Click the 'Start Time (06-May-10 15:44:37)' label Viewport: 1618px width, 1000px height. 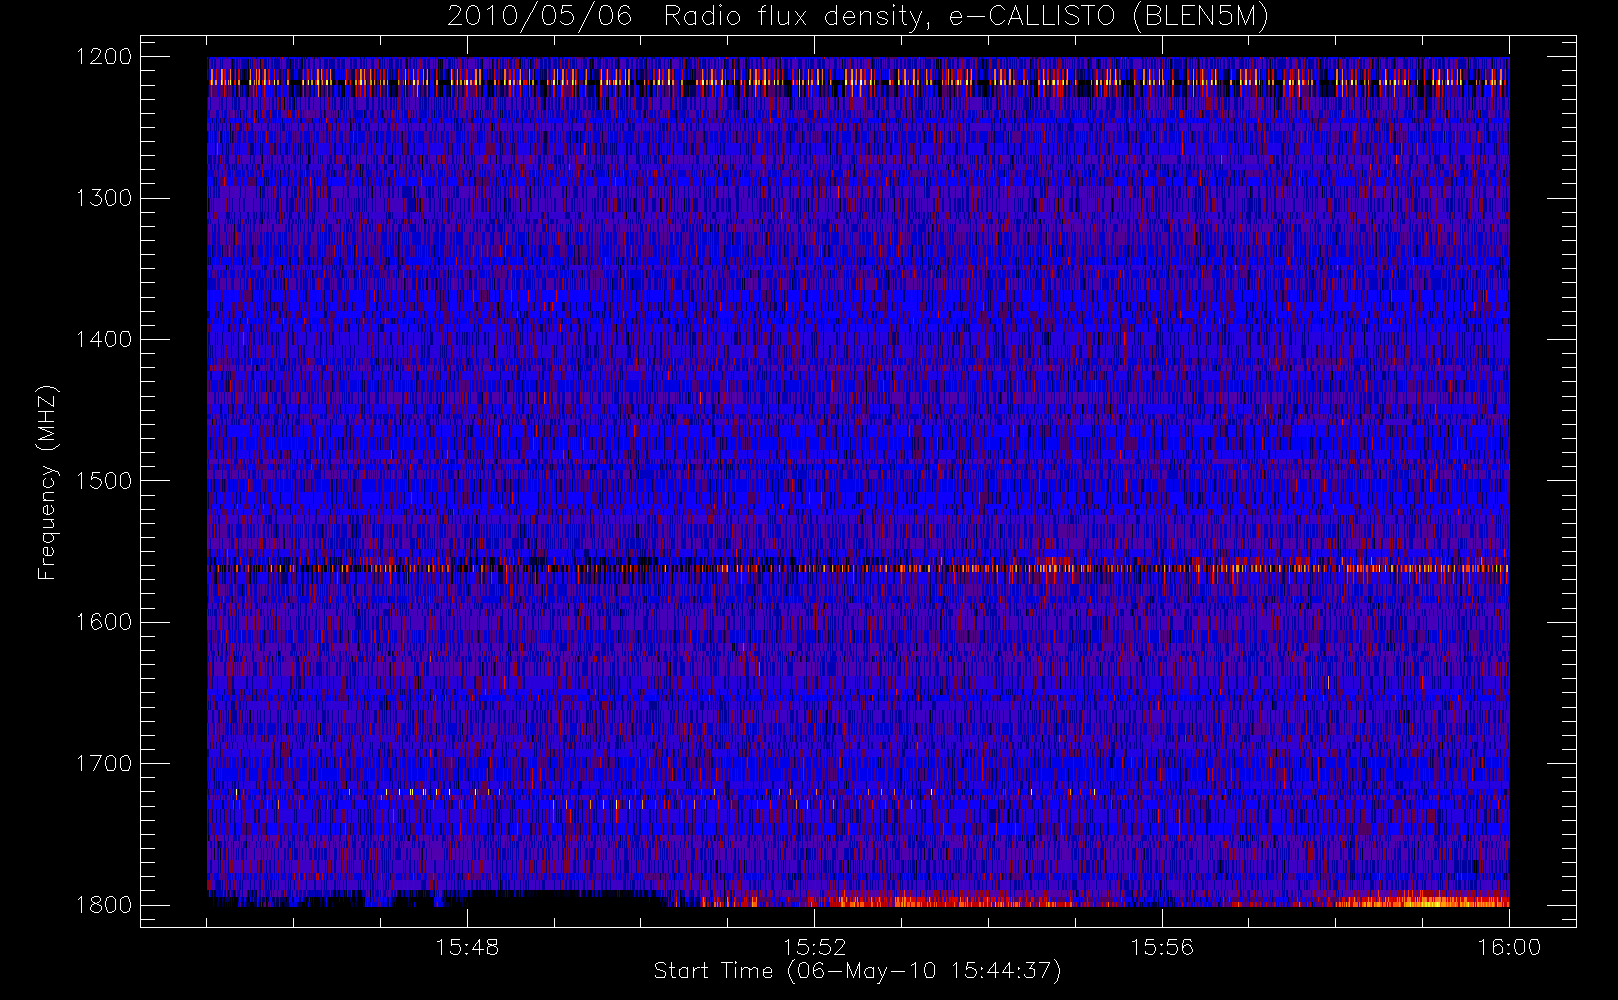click(x=857, y=971)
